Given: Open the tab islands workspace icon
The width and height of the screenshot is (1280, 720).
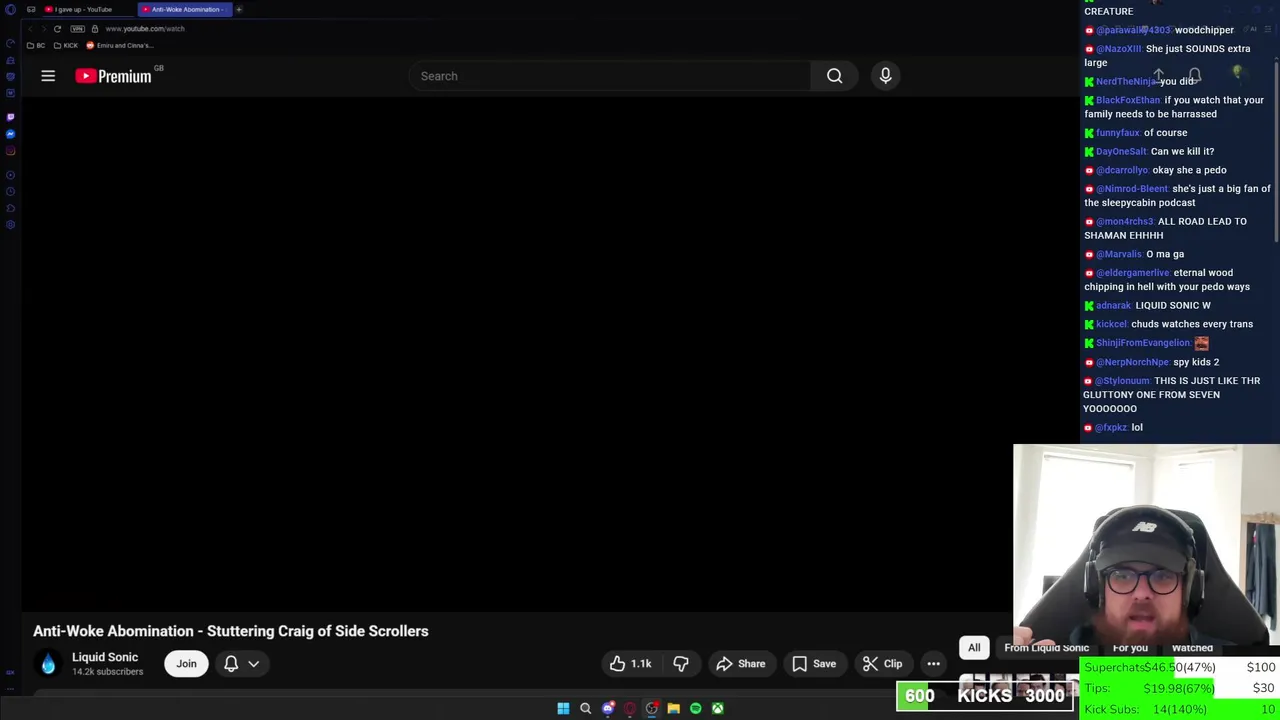Looking at the screenshot, I should [x=31, y=9].
